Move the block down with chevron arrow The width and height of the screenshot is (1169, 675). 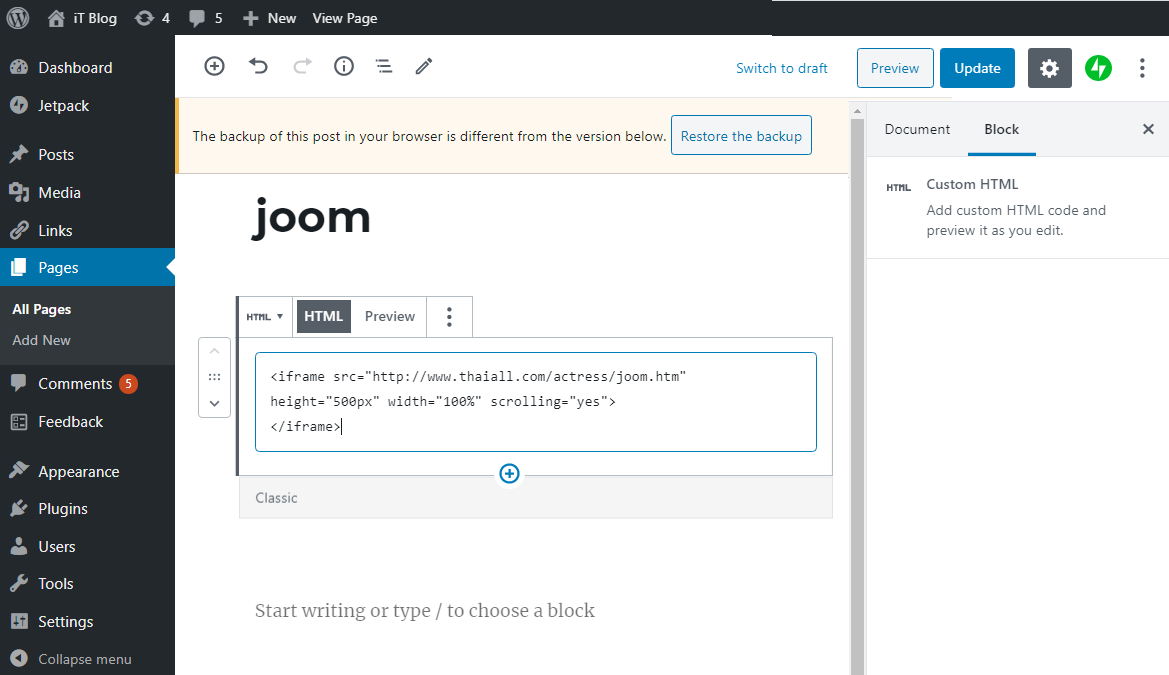(214, 403)
